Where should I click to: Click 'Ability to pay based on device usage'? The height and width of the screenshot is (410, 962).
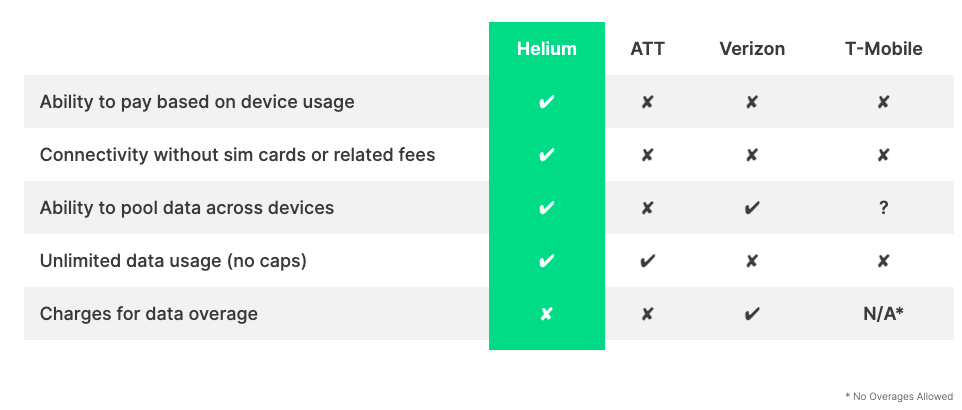coord(197,102)
